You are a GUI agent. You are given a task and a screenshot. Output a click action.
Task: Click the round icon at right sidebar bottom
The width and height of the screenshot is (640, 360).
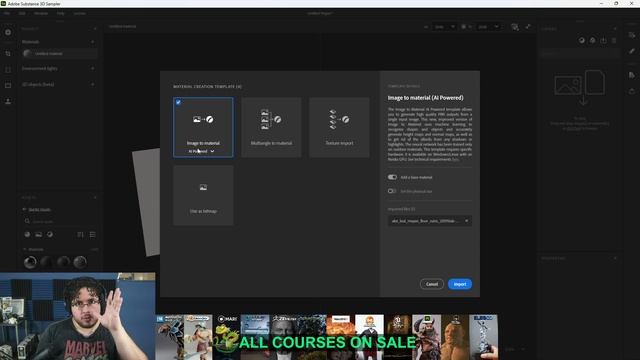click(632, 91)
